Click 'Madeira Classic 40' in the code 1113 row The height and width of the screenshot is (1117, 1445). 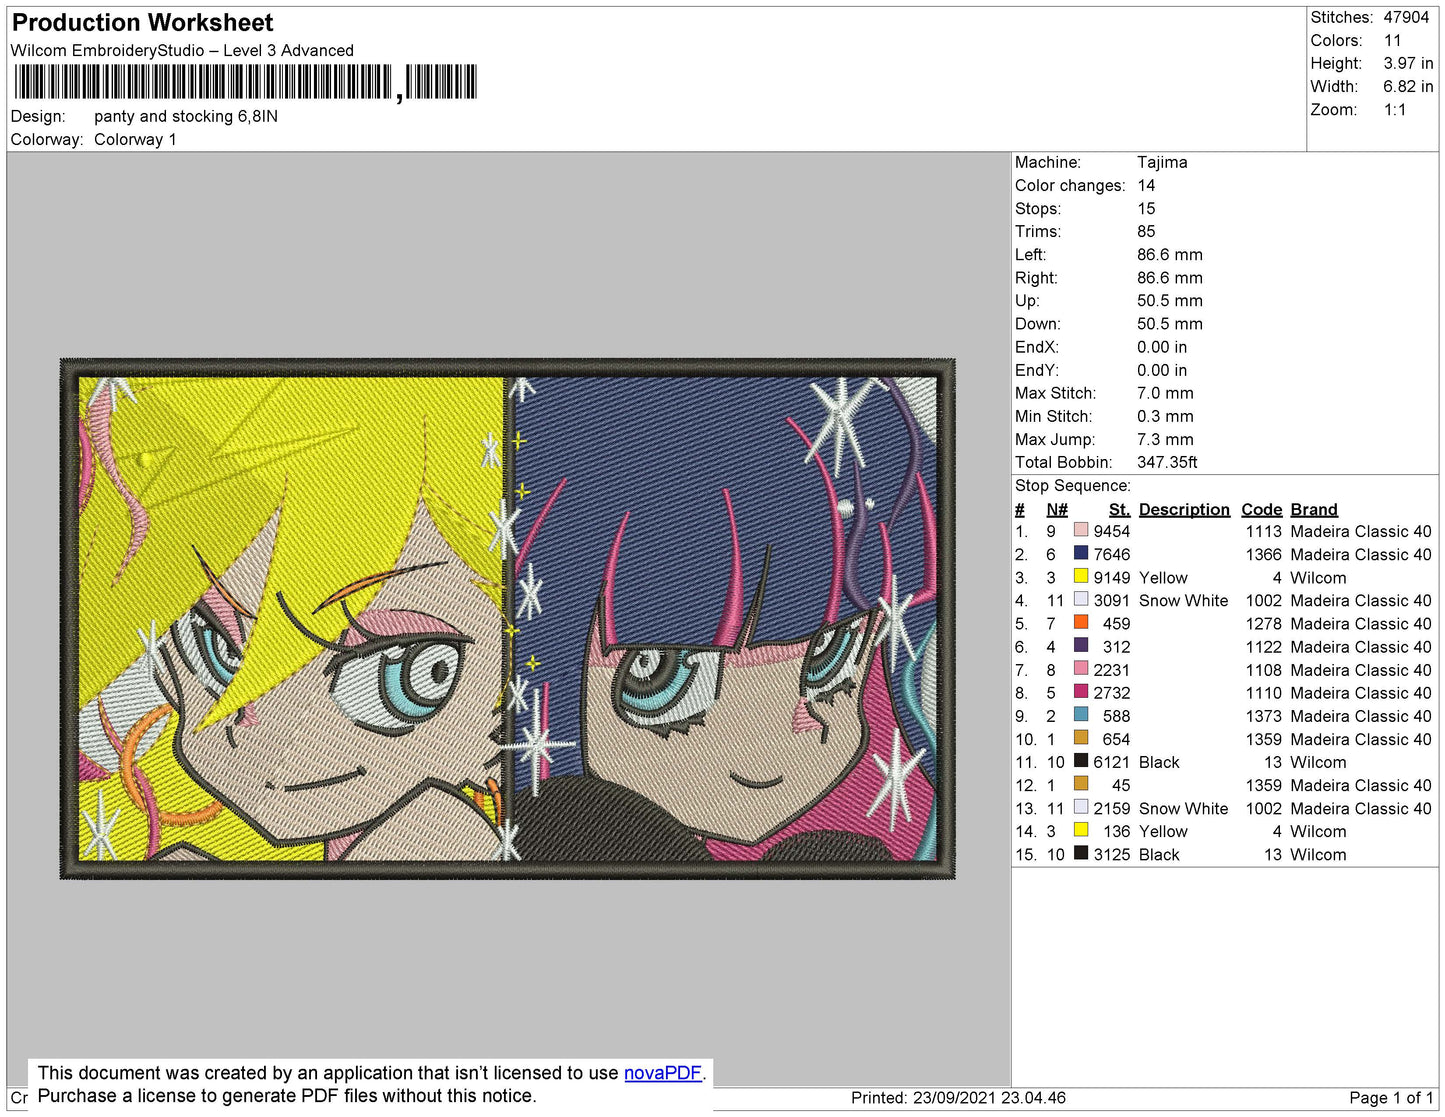[1360, 531]
